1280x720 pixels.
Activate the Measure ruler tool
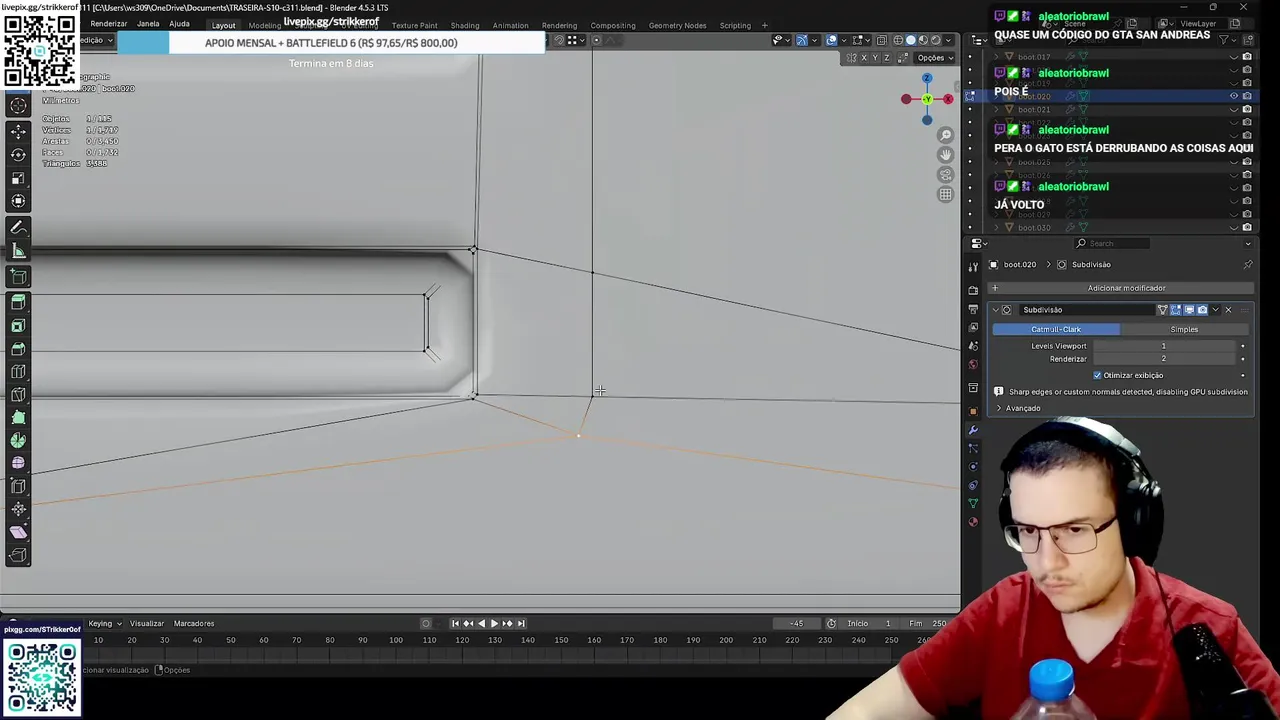(x=18, y=251)
